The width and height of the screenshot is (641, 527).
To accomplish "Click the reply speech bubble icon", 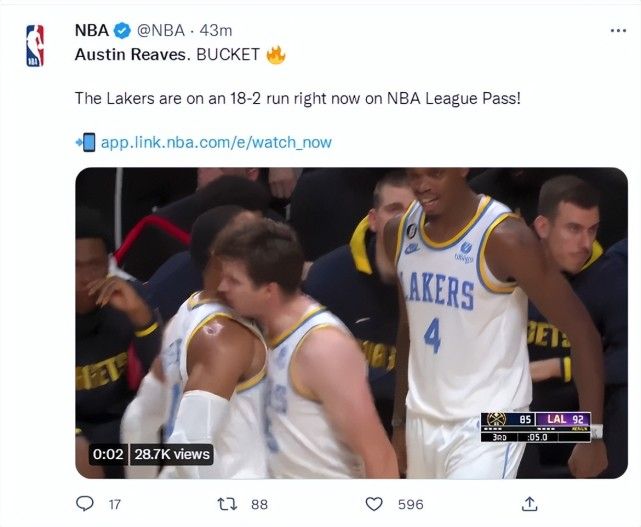I will click(x=85, y=504).
